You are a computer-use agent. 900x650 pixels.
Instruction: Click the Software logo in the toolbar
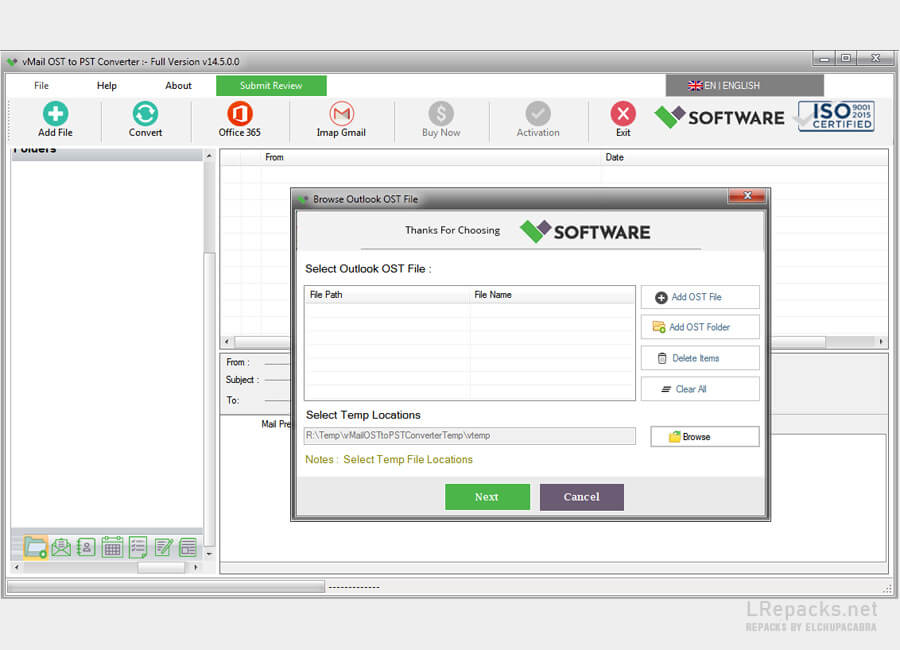coord(719,117)
